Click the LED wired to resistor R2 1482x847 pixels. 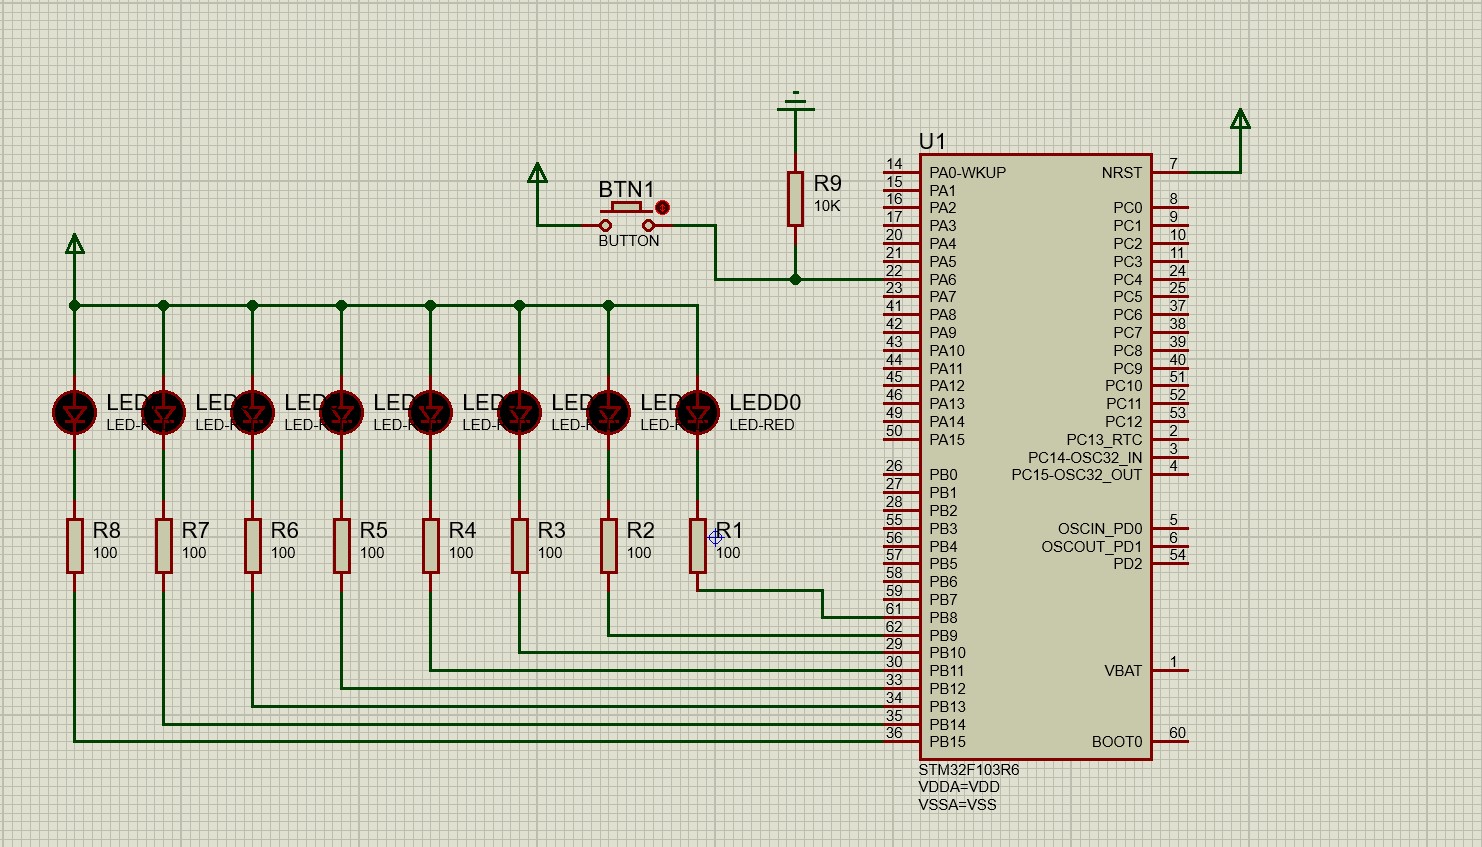(x=608, y=412)
